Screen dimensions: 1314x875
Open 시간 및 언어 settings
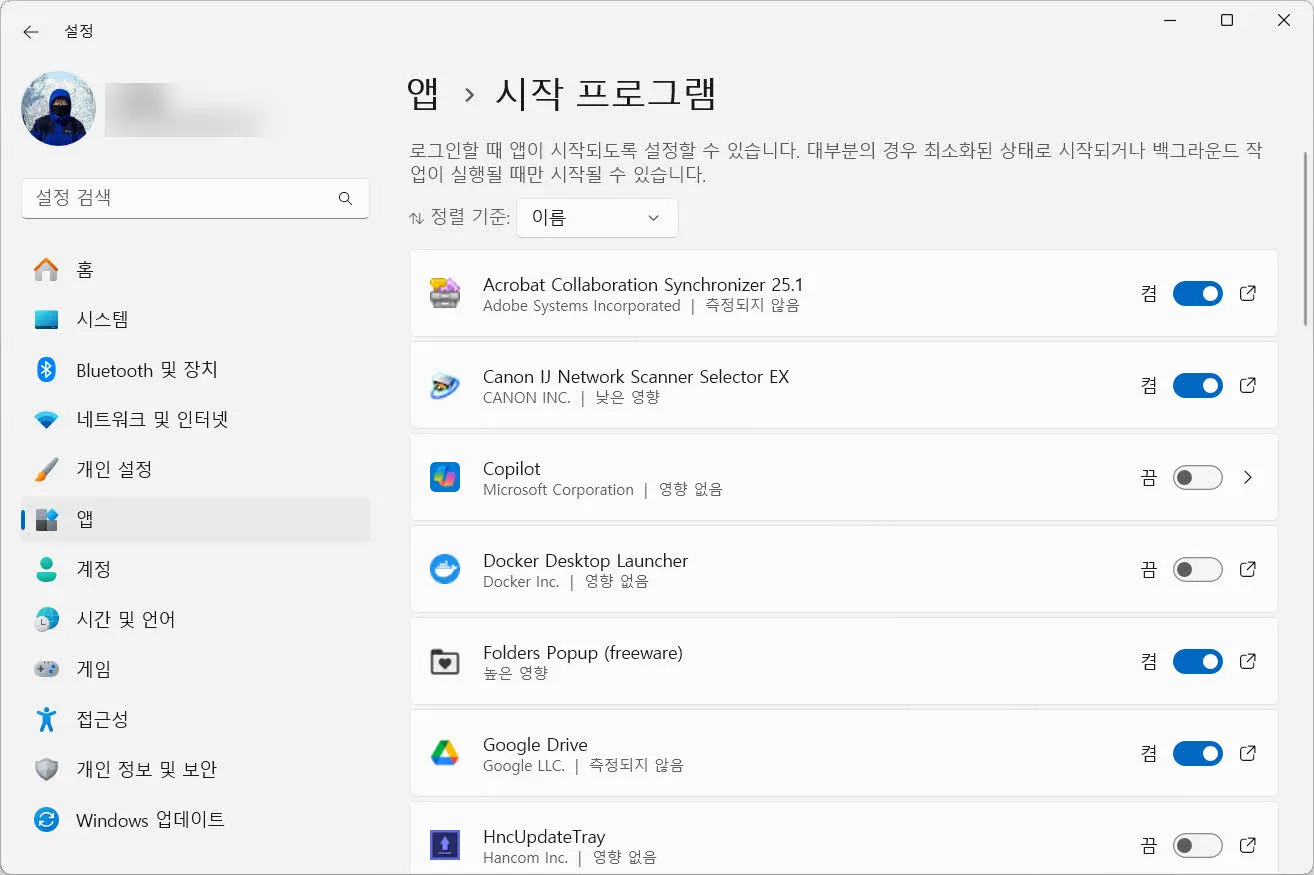point(195,619)
